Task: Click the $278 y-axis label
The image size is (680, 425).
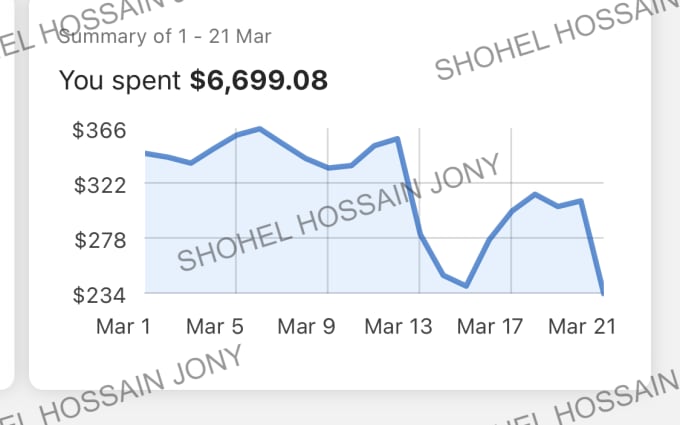Action: 100,240
